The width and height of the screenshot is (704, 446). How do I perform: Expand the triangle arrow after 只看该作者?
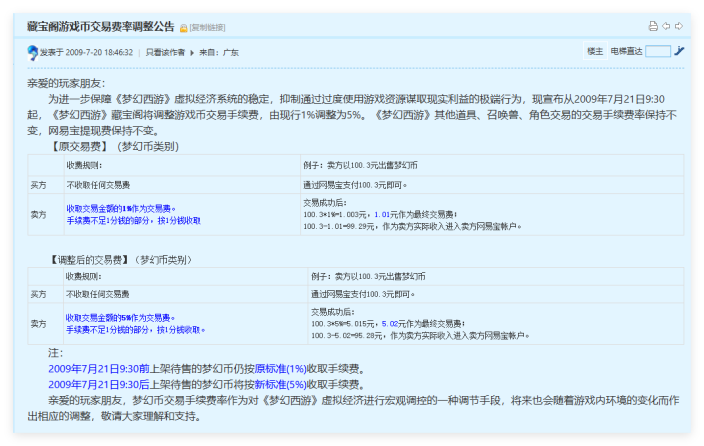click(192, 53)
